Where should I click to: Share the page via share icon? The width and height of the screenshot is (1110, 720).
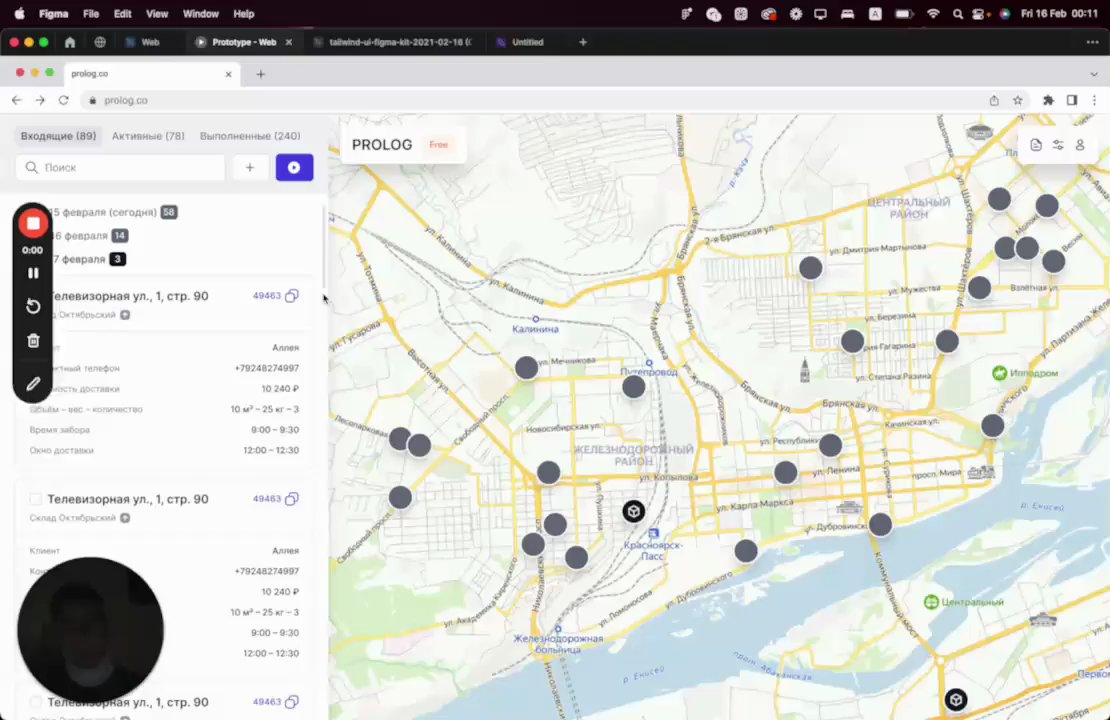pos(994,101)
